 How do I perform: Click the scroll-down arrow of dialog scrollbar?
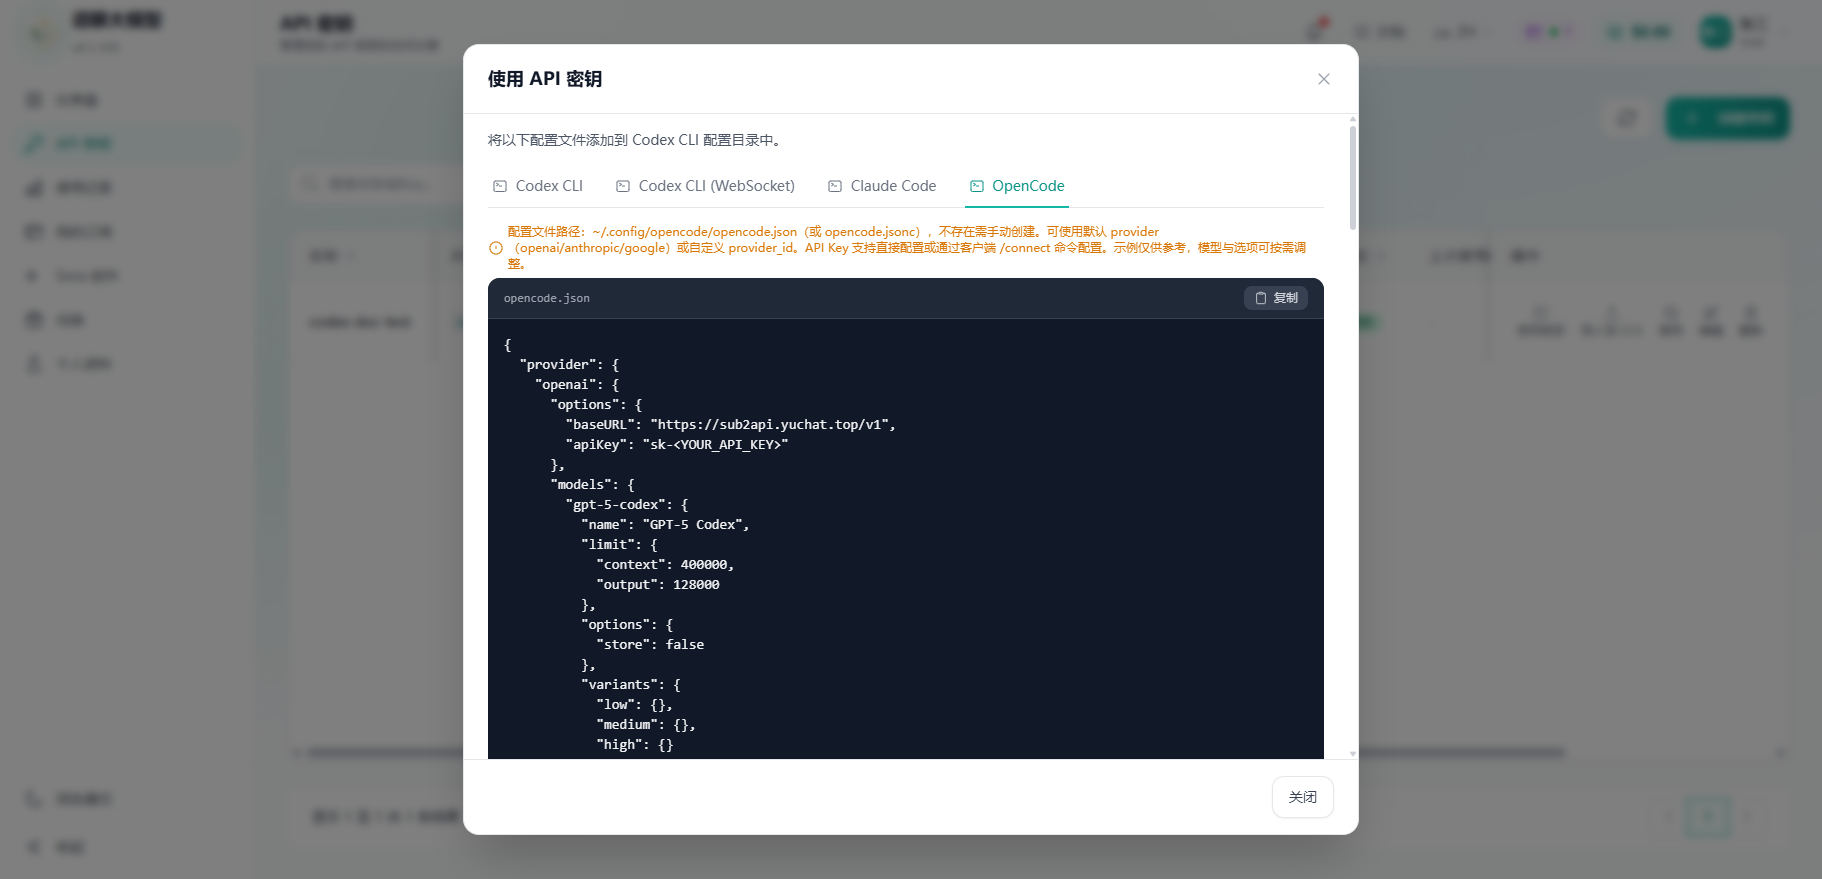point(1353,754)
